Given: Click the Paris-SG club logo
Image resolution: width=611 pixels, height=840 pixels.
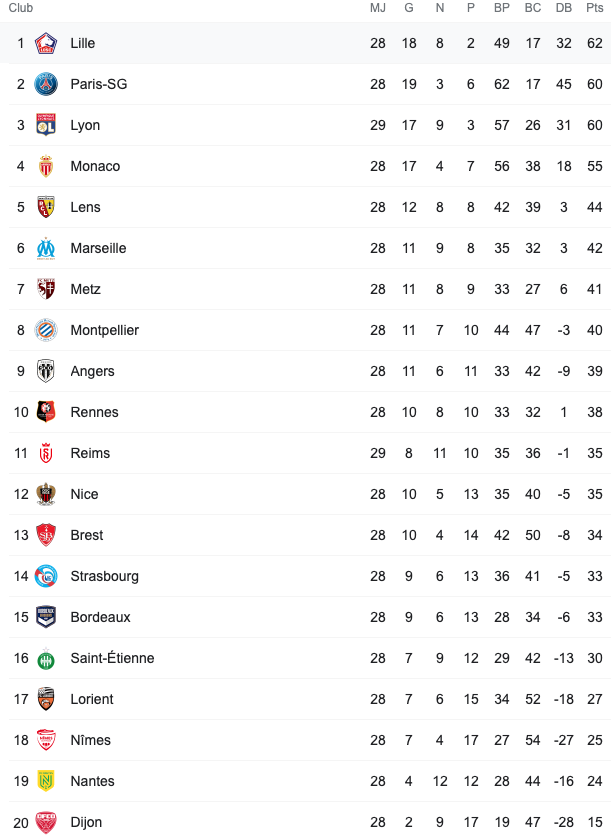Looking at the screenshot, I should (x=46, y=84).
